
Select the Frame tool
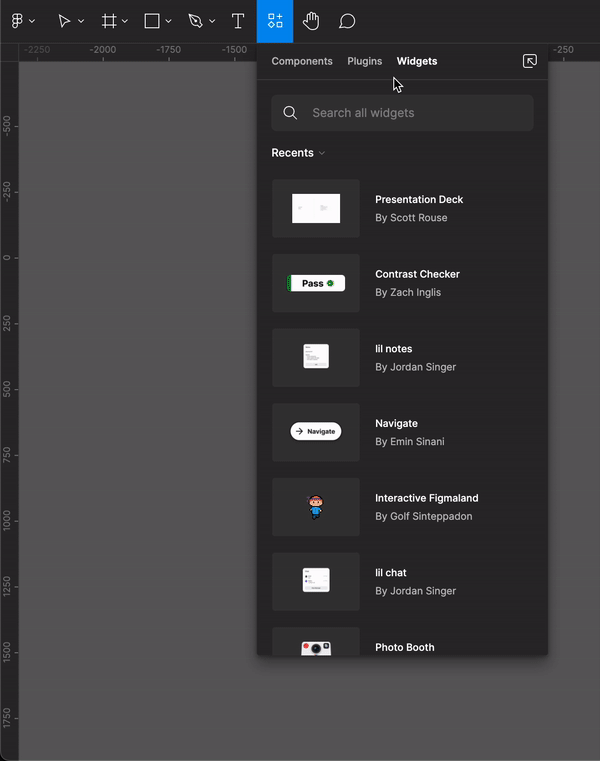tap(109, 21)
